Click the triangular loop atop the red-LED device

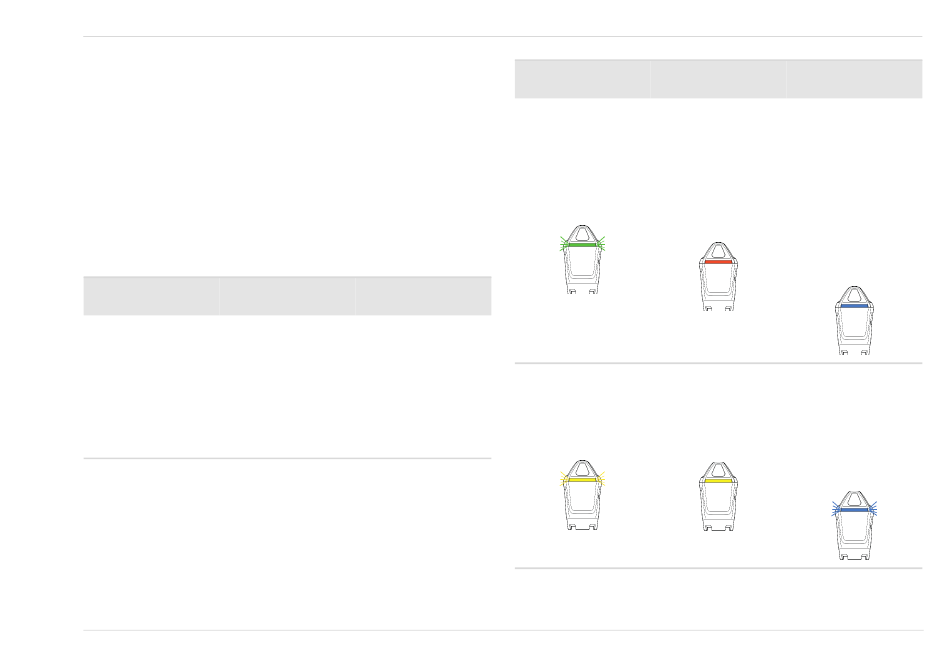click(718, 250)
